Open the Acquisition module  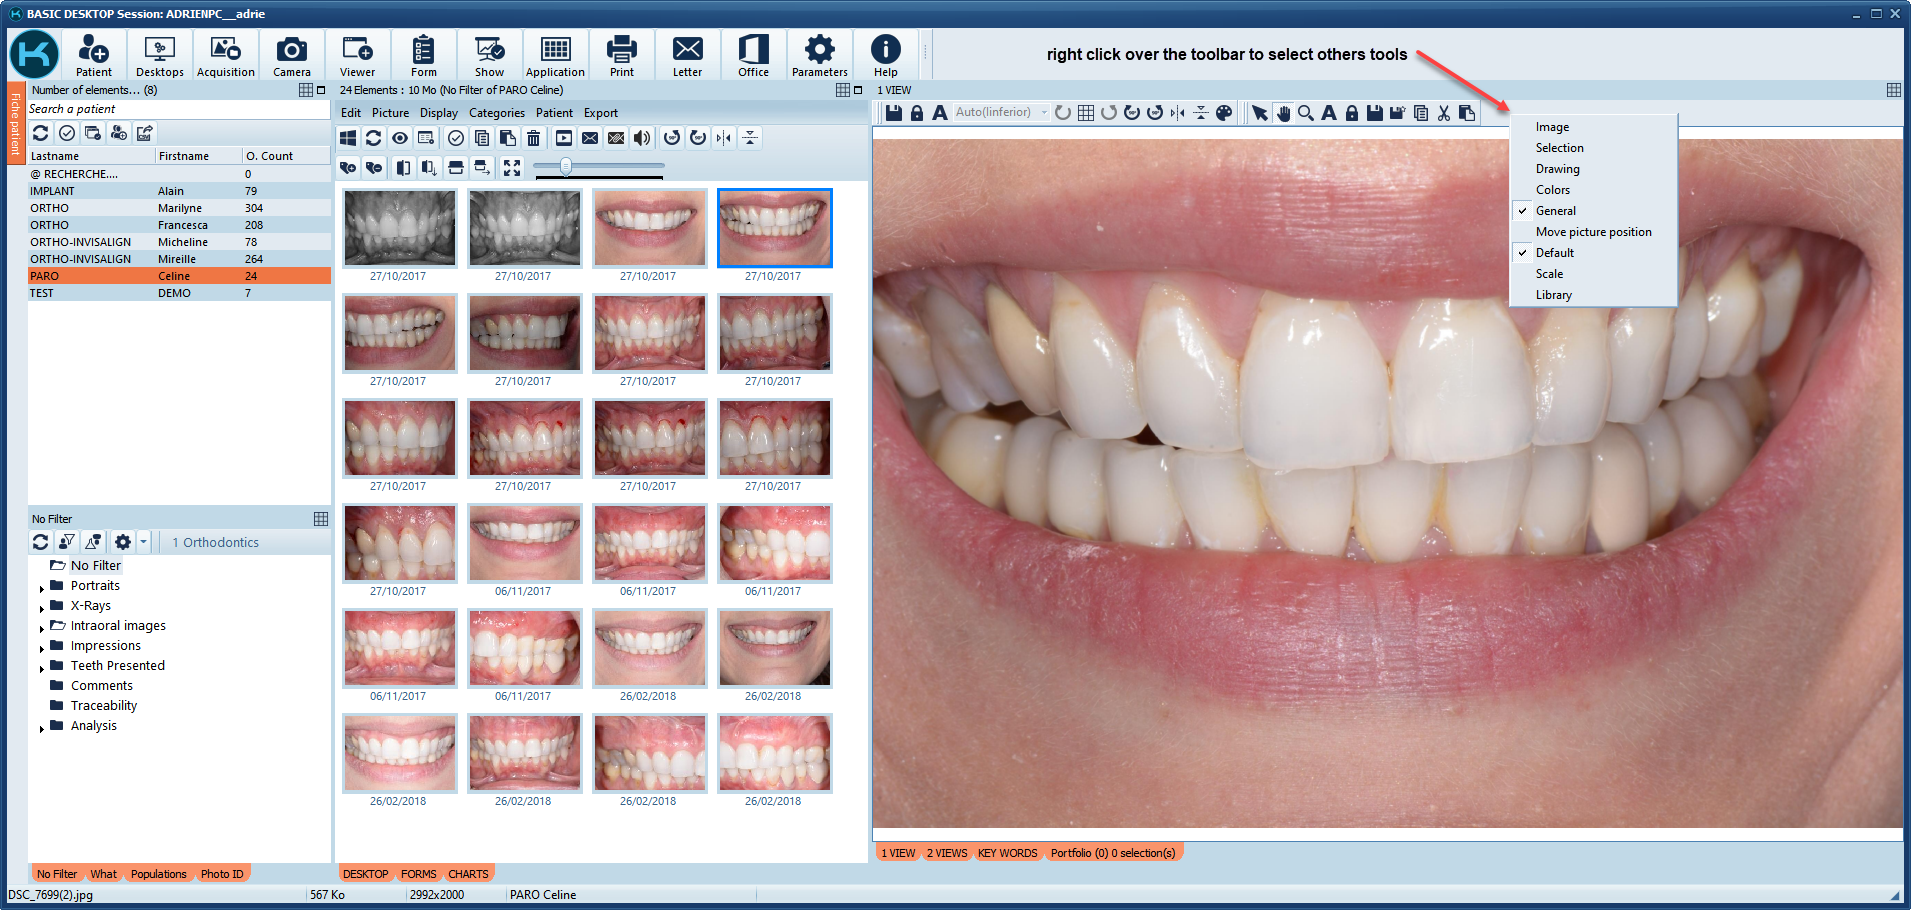[x=225, y=55]
